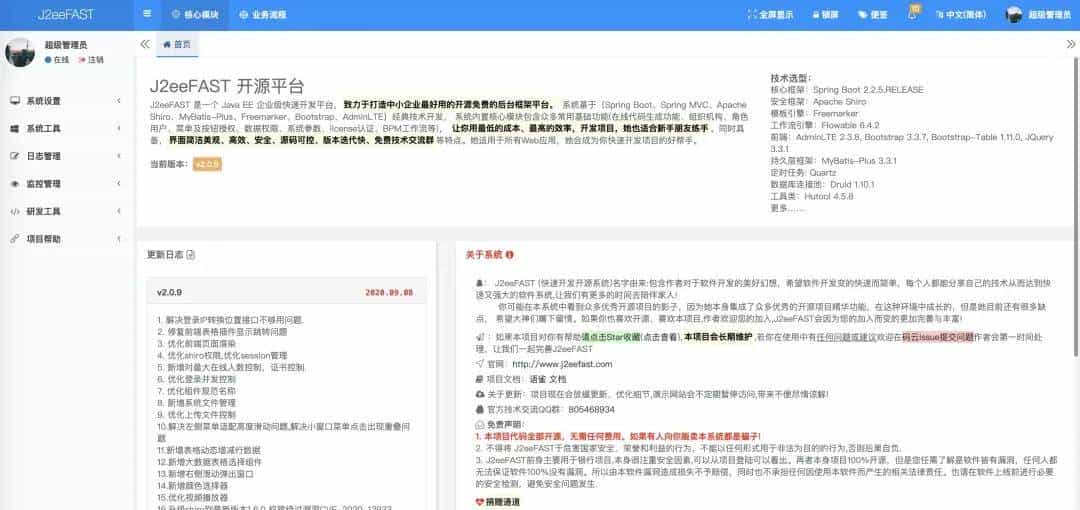Click the document icon next to 更新日志
The width and height of the screenshot is (1080, 510).
pyautogui.click(x=191, y=255)
